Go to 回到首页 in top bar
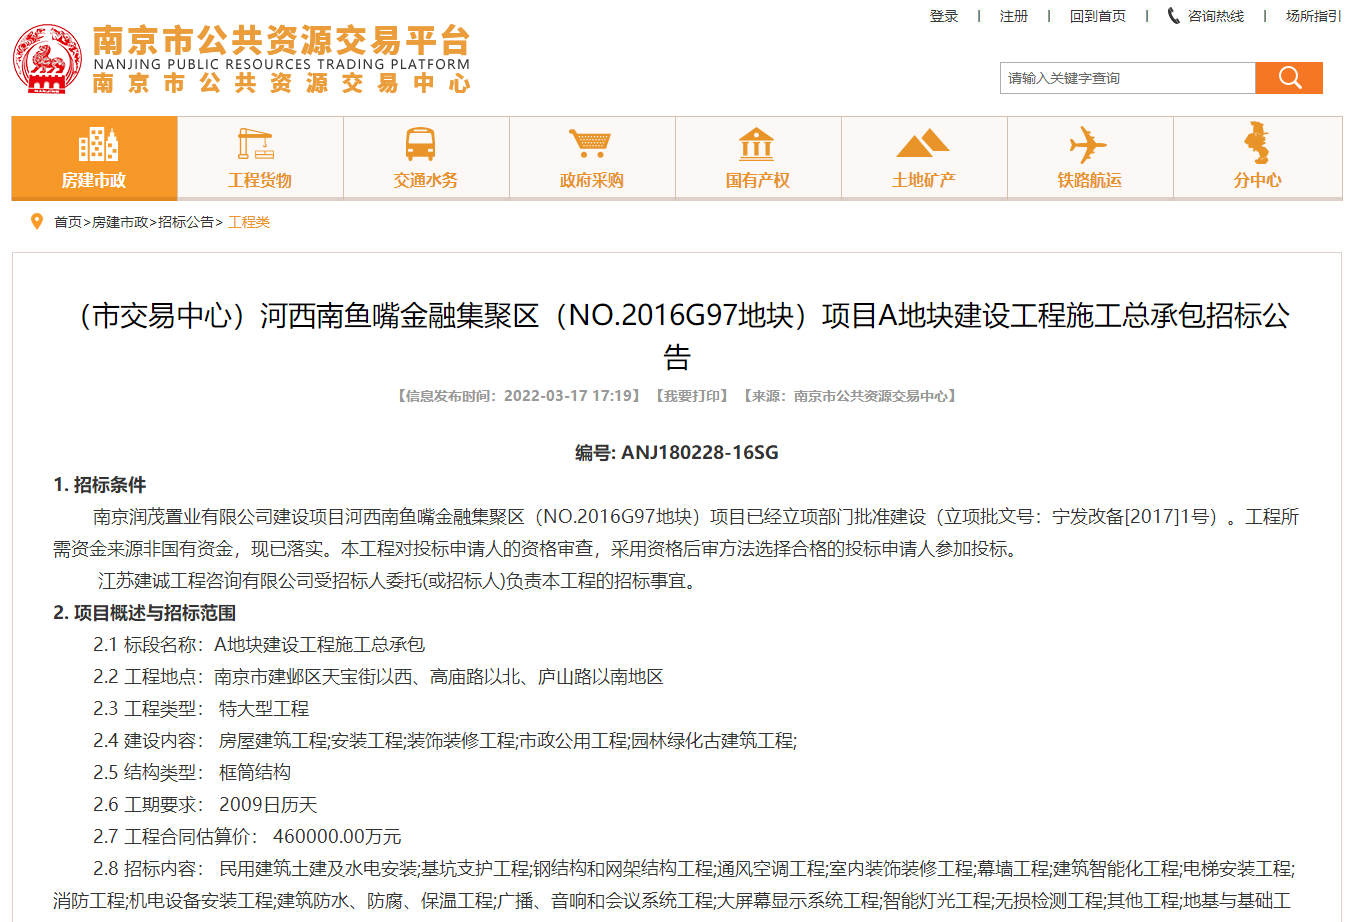1358x922 pixels. pos(1097,16)
